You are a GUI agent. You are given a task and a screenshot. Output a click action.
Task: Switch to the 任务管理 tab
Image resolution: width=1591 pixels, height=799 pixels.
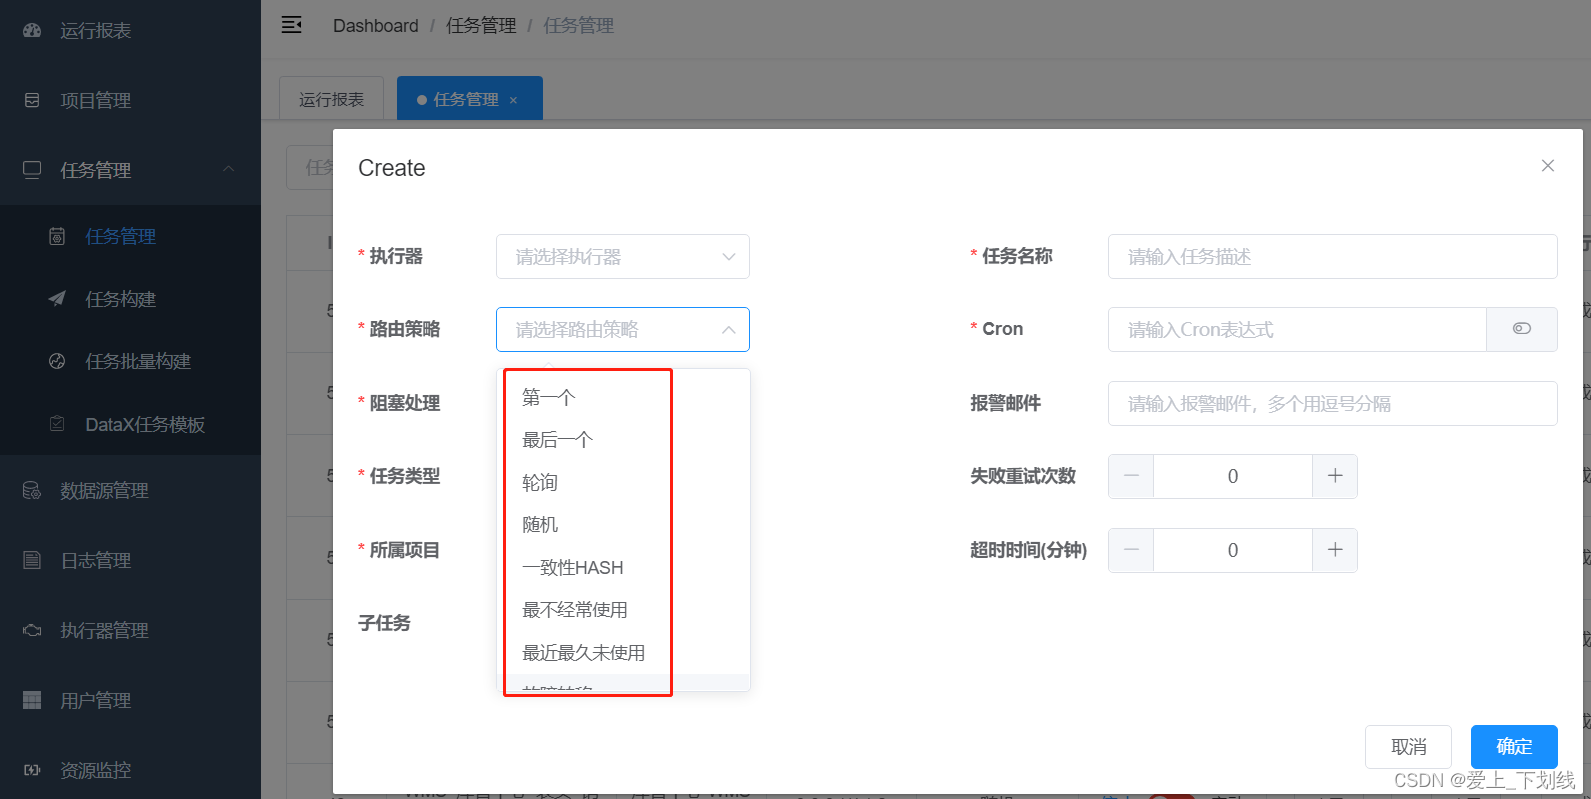[470, 99]
